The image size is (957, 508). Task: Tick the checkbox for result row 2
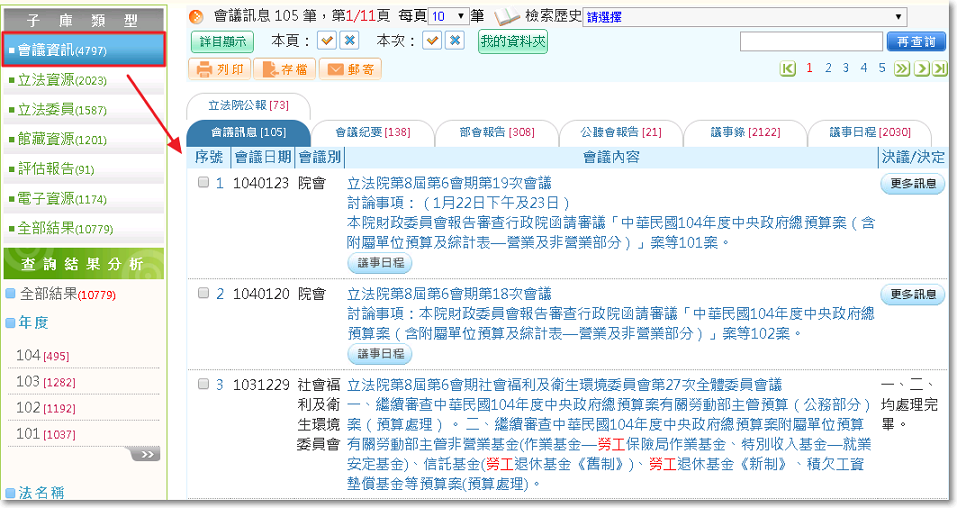point(203,294)
